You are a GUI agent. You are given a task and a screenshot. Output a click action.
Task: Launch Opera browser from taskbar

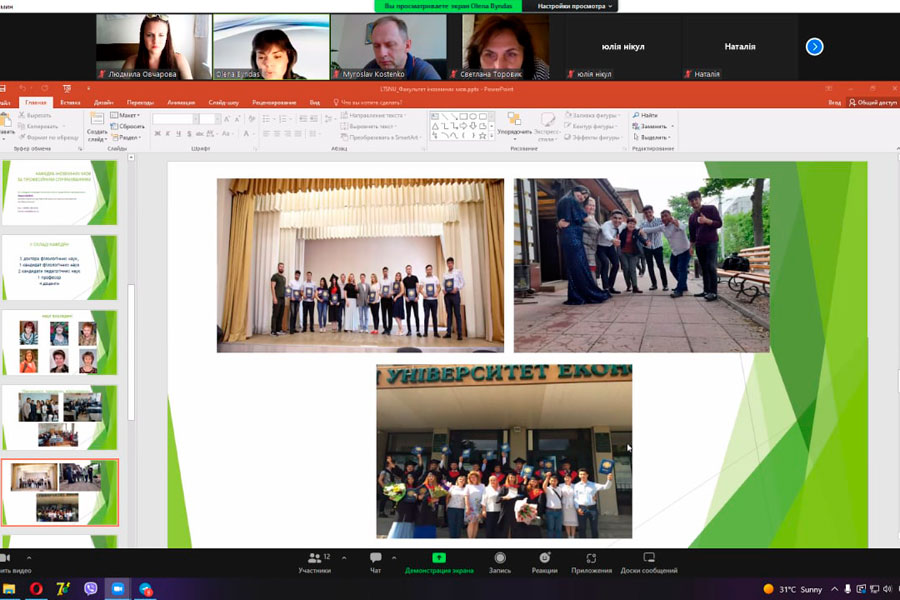coord(37,589)
